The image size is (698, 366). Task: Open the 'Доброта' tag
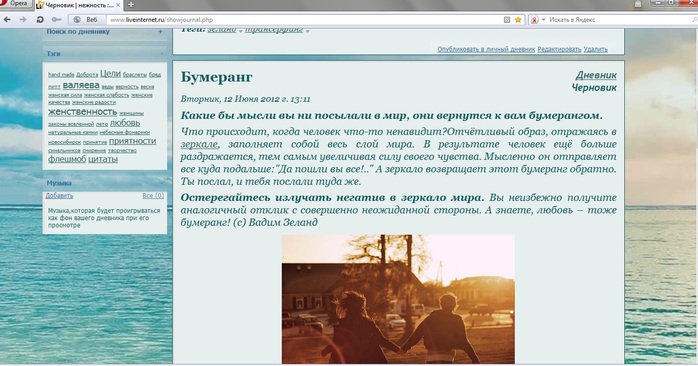click(87, 75)
